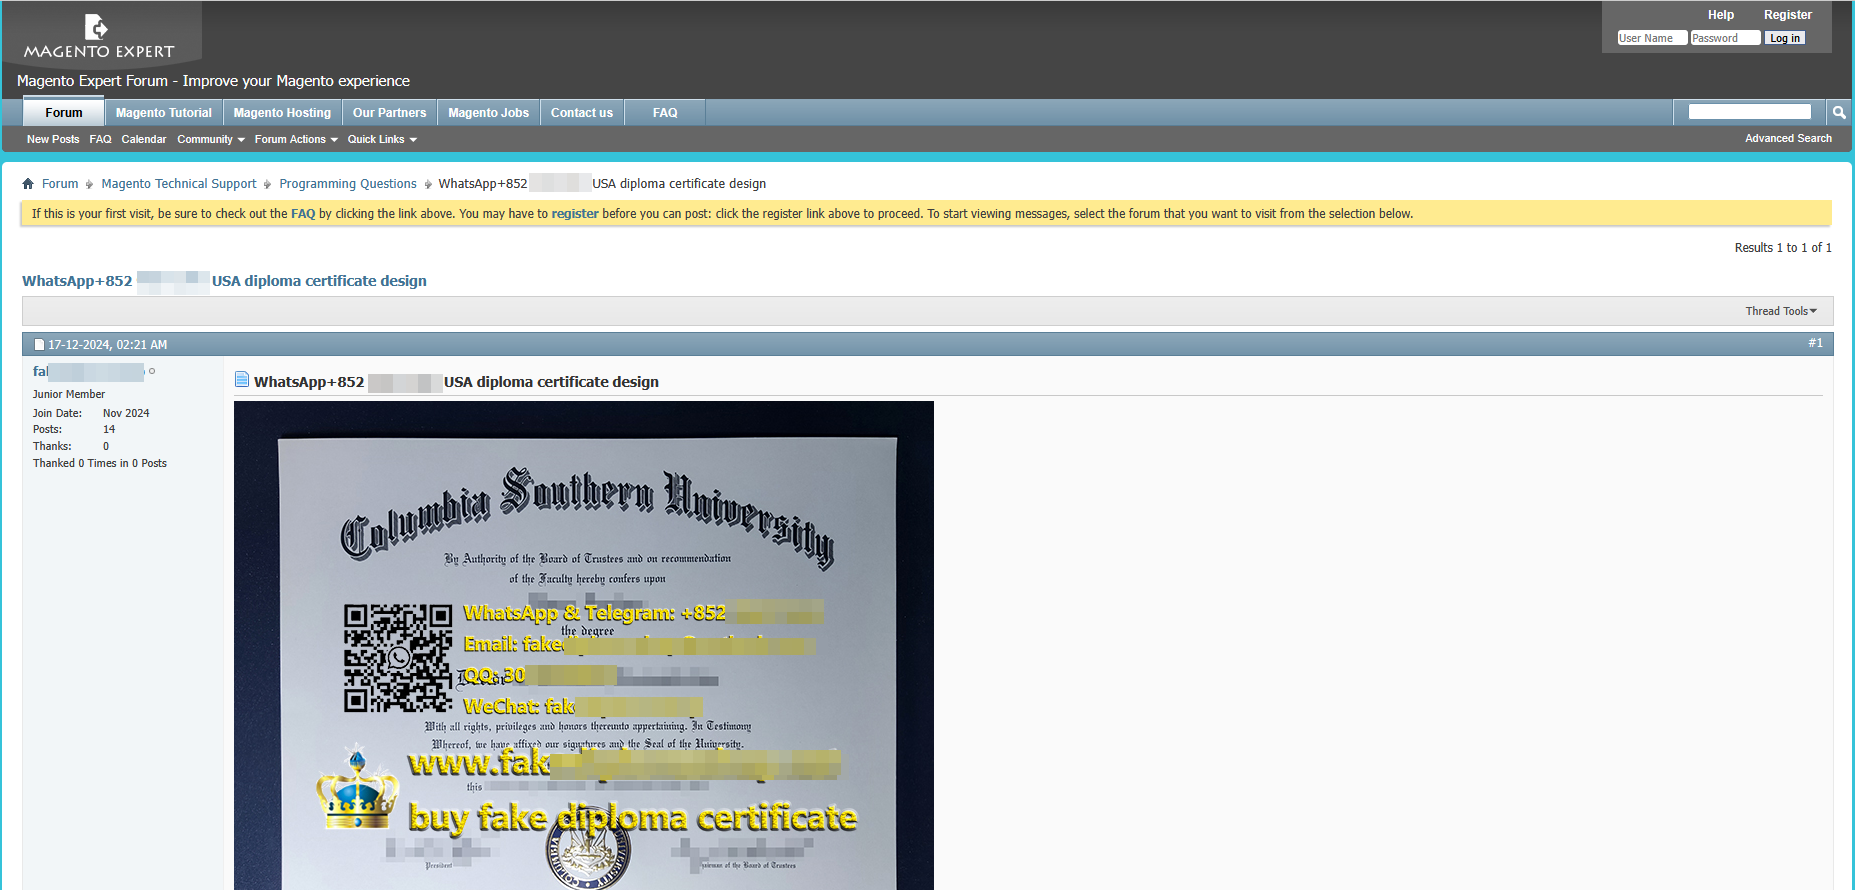Click the 'Results 1 to 1 of 1' text
Screen dimensions: 1855x890
1783,248
